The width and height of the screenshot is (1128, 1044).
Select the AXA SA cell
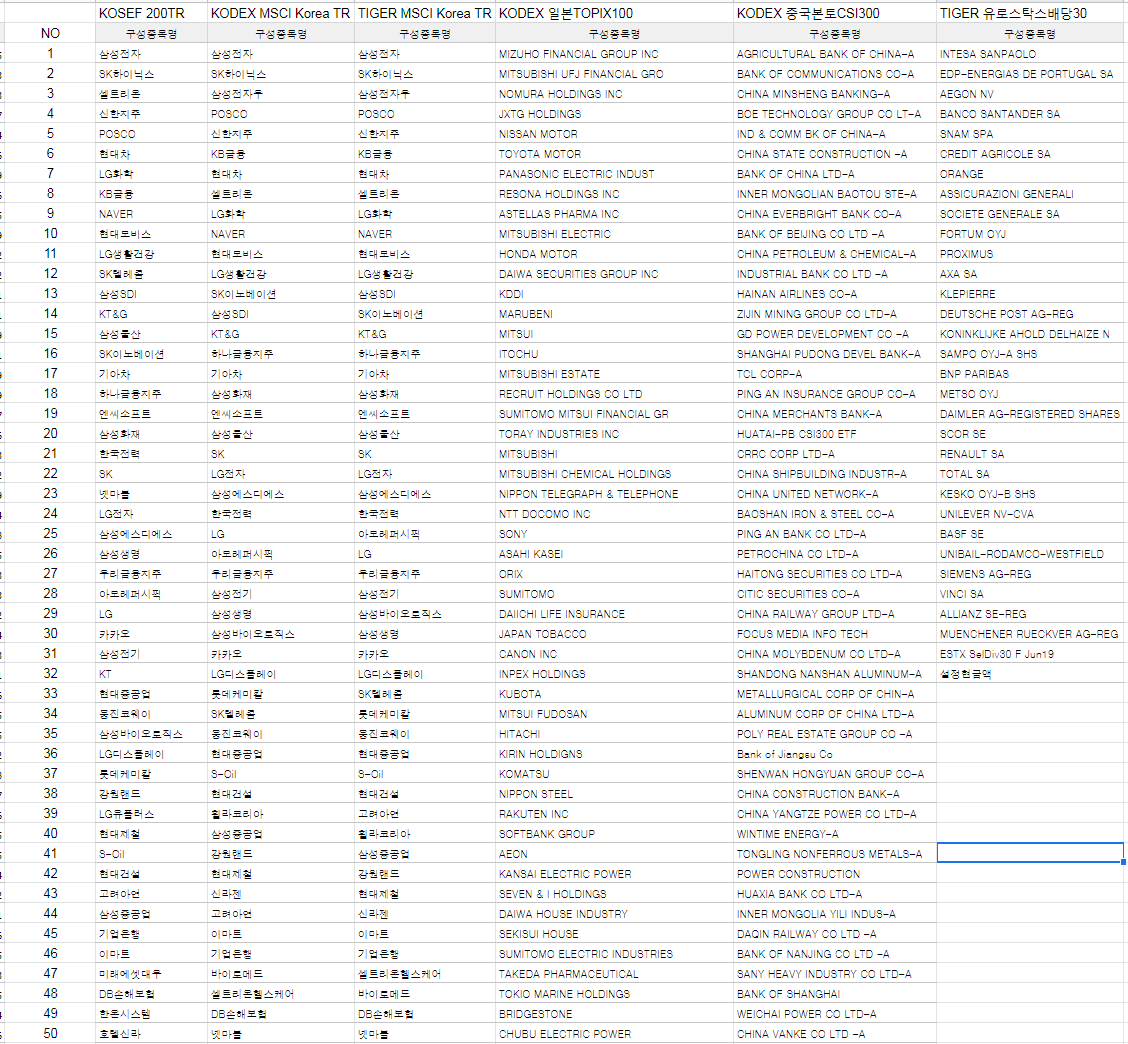point(1029,273)
